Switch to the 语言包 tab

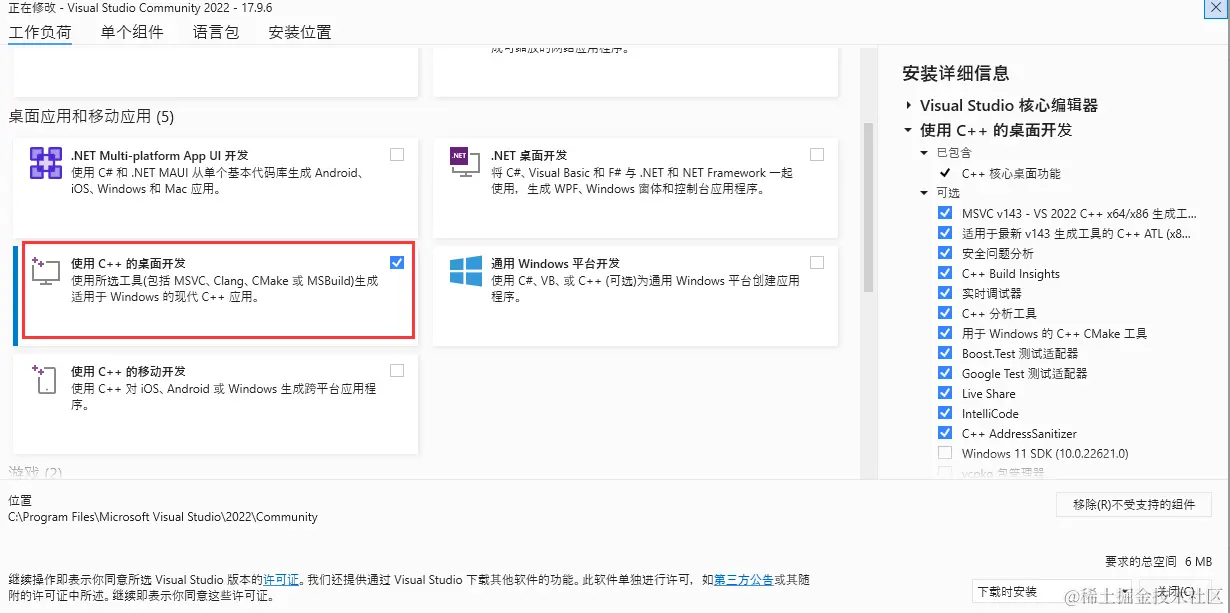pyautogui.click(x=216, y=32)
